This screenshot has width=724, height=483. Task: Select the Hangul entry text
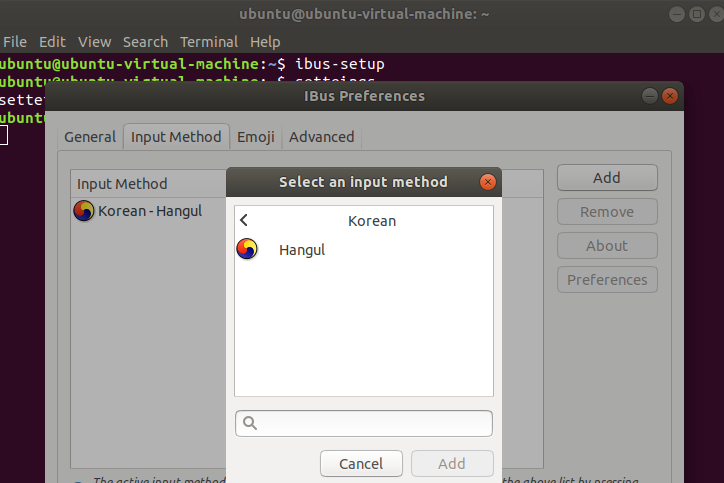(x=302, y=250)
